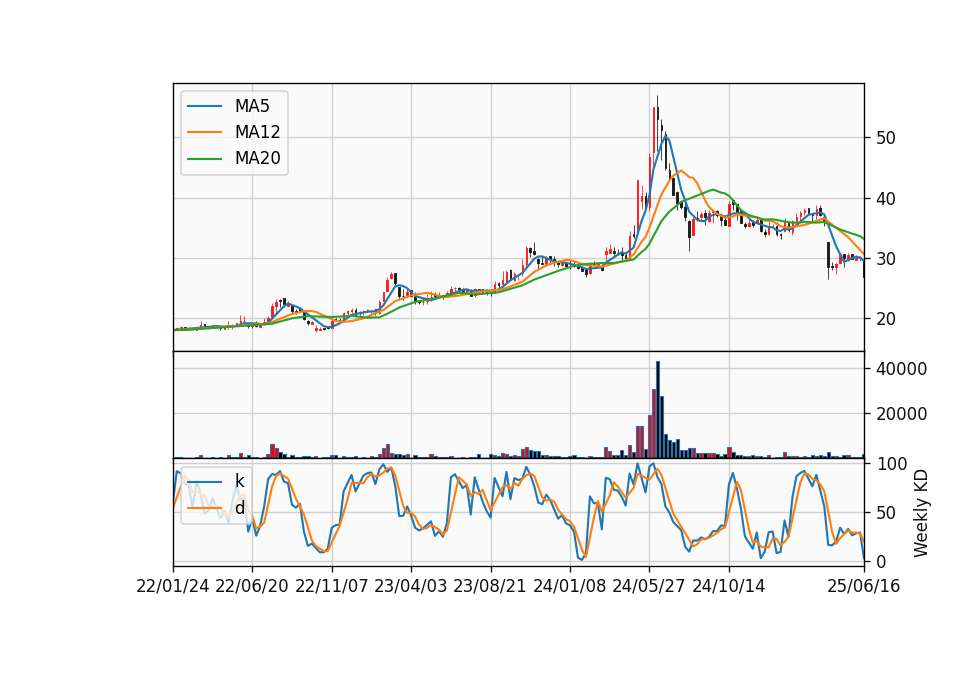Screen dimensions: 960x690
Task: Click the tallest volume bar
Action: (658, 410)
